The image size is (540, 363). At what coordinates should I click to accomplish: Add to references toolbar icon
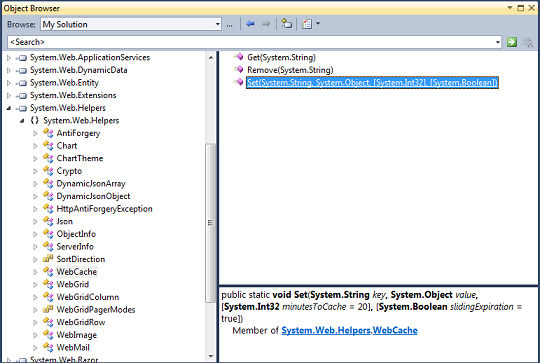tap(286, 24)
